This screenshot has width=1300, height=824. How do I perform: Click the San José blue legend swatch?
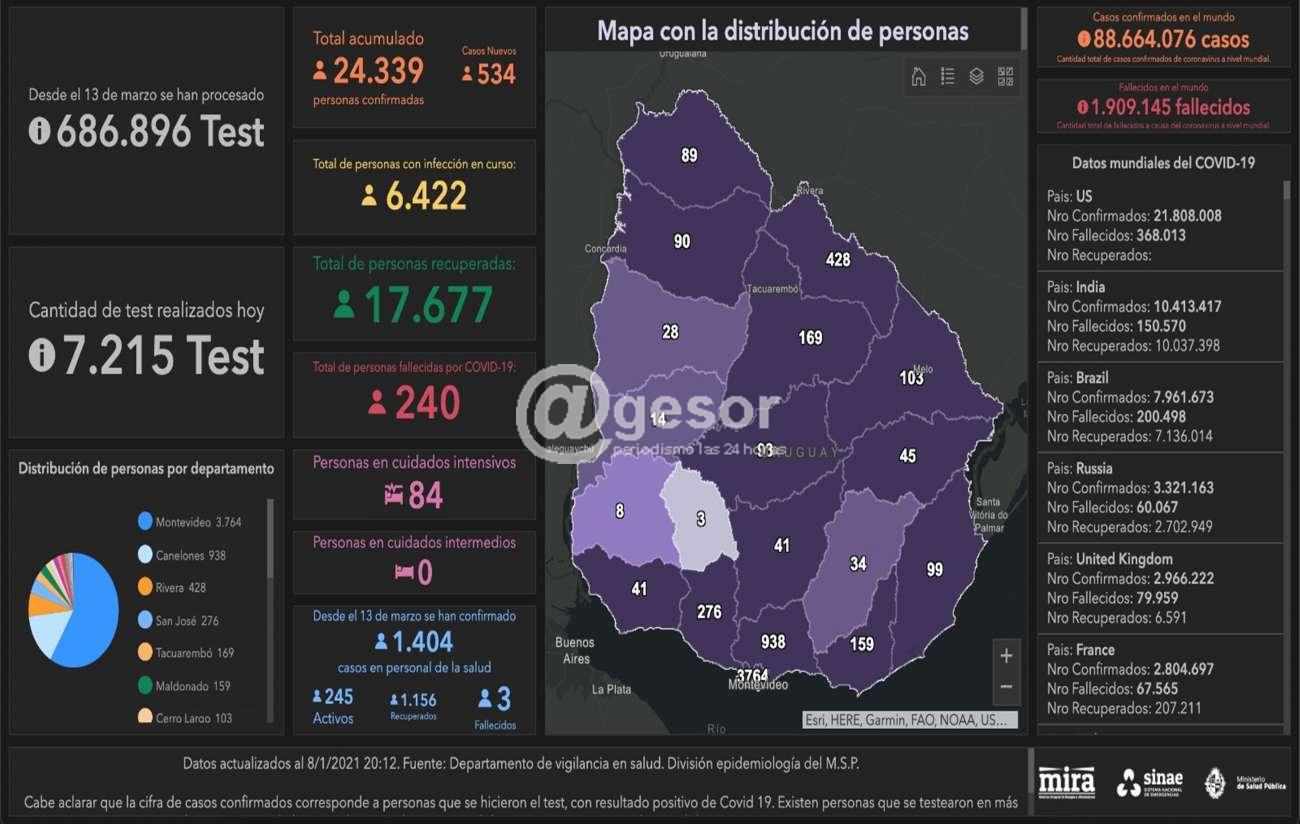pos(145,621)
